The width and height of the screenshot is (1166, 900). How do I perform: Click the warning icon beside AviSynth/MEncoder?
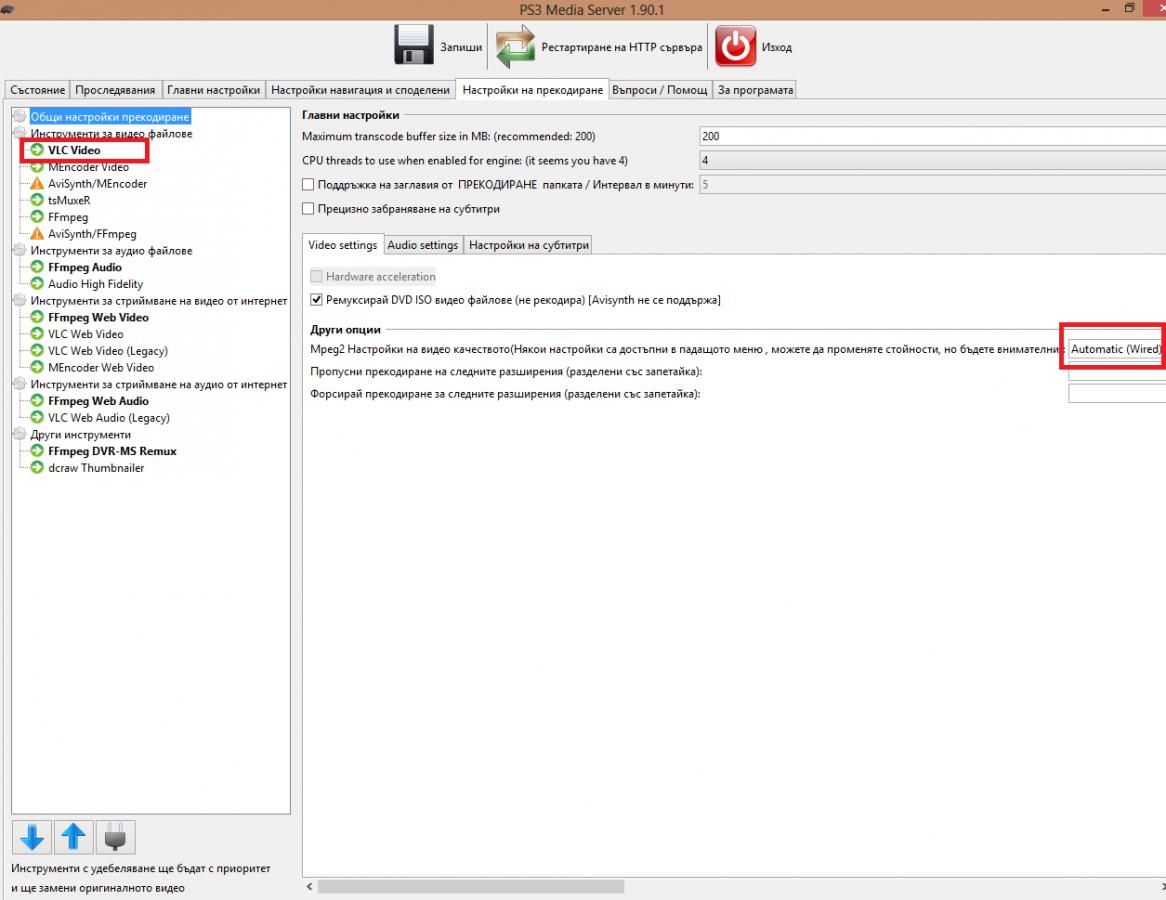click(x=37, y=183)
